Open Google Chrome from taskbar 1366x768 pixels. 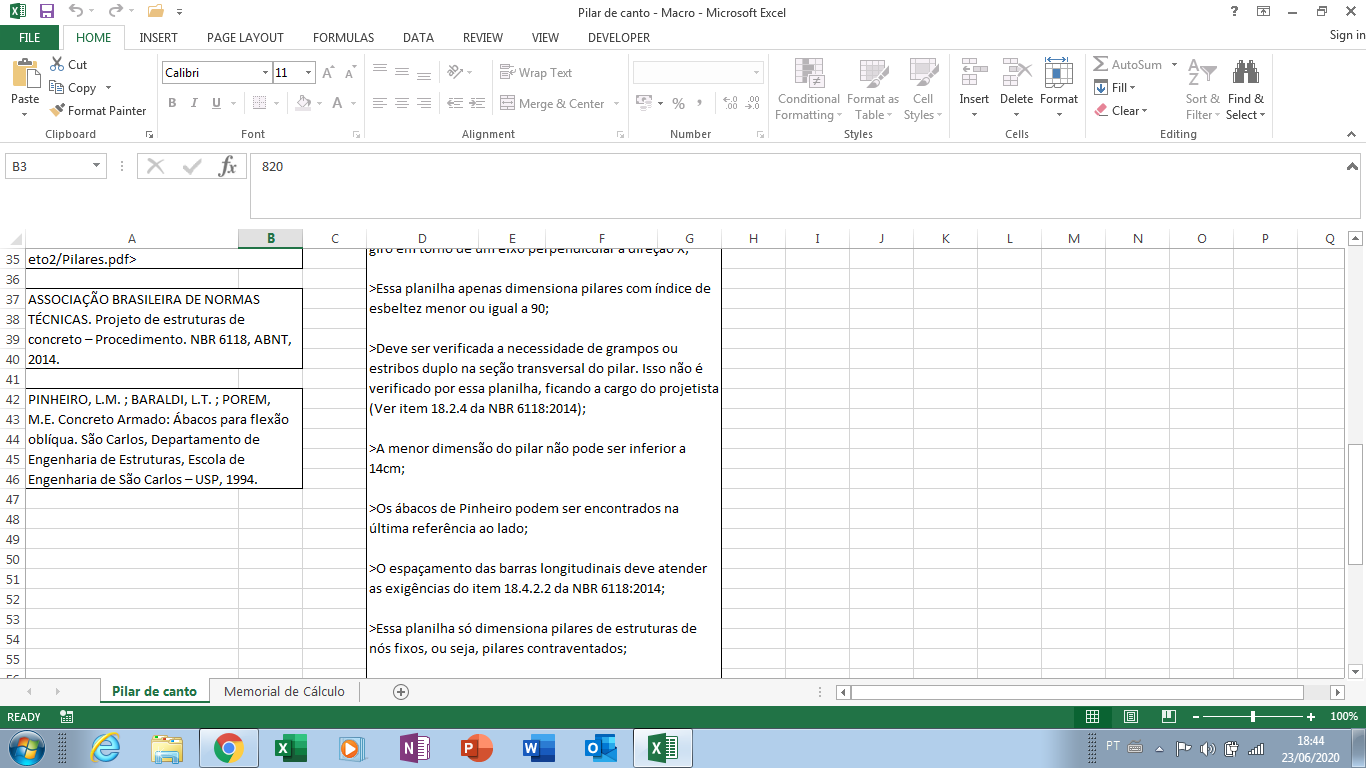point(228,748)
